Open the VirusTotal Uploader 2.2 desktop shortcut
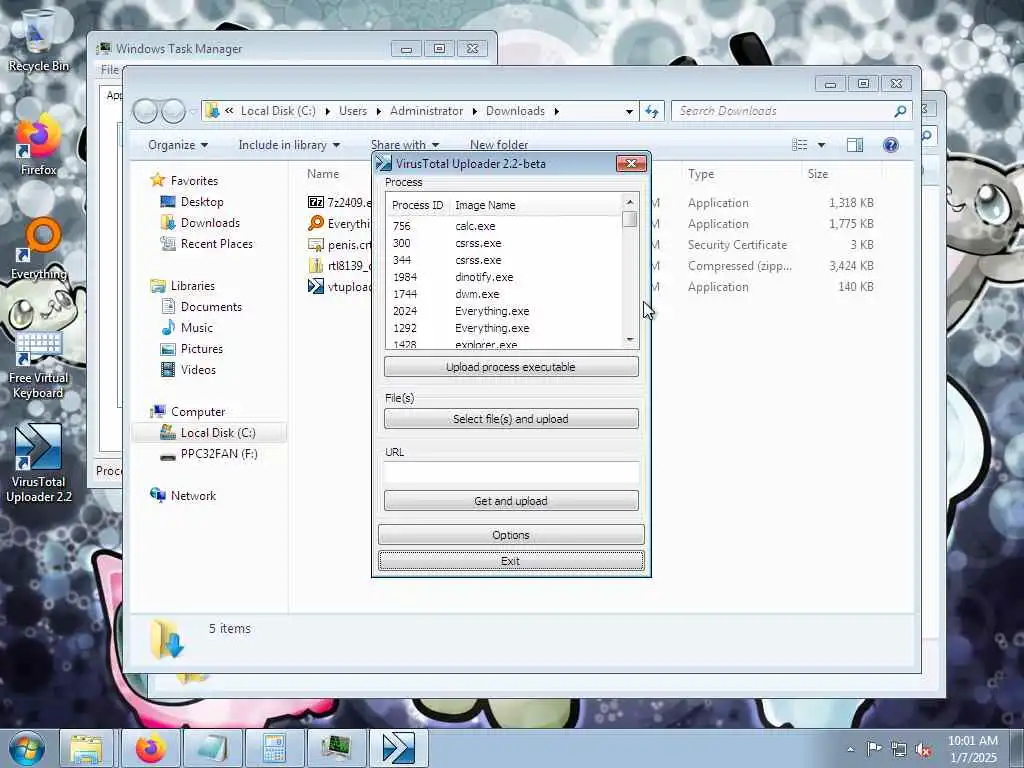The image size is (1024, 768). click(x=39, y=462)
